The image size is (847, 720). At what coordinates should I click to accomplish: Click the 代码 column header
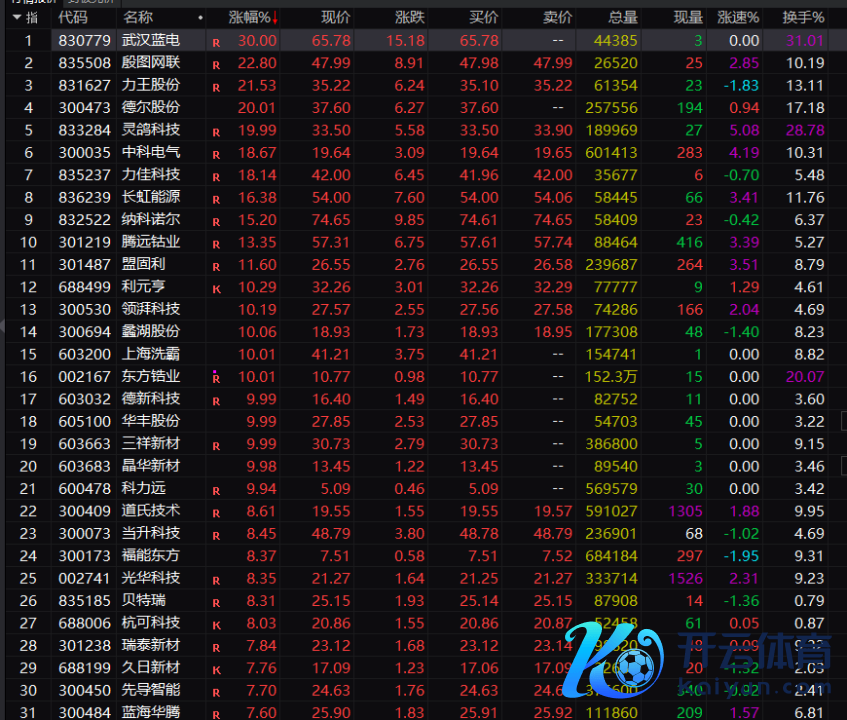coord(73,17)
